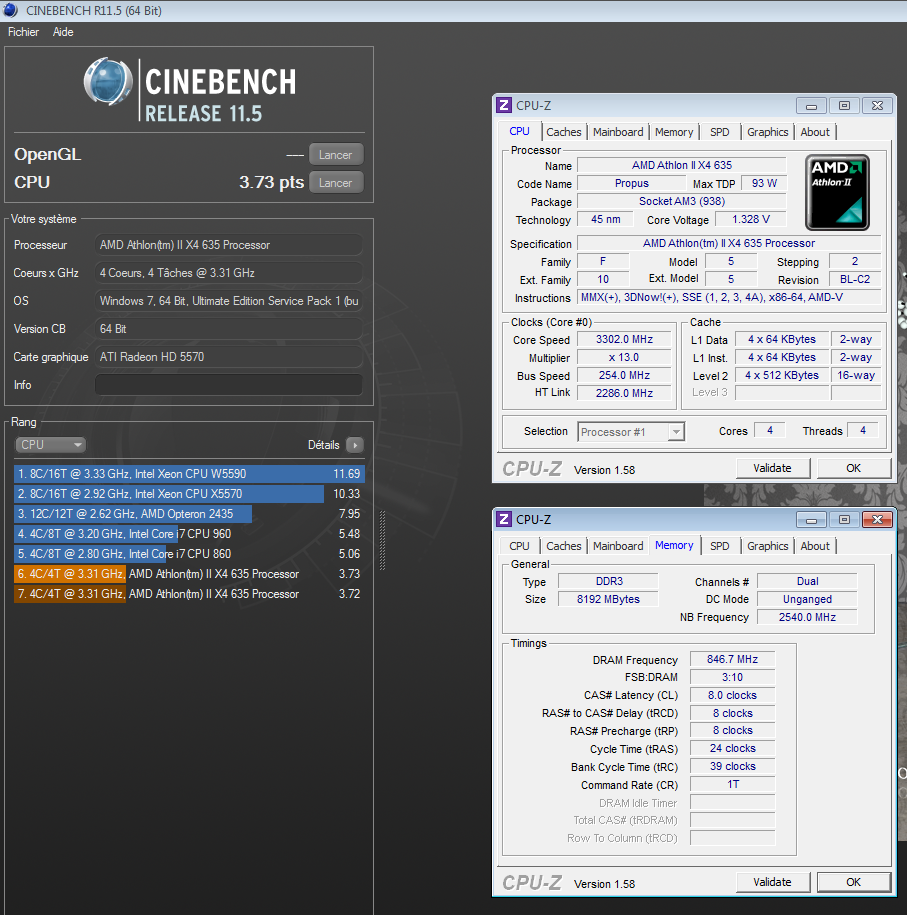Click the Bank Cycle Time value 39 clocks
This screenshot has height=915, width=907.
click(x=732, y=766)
